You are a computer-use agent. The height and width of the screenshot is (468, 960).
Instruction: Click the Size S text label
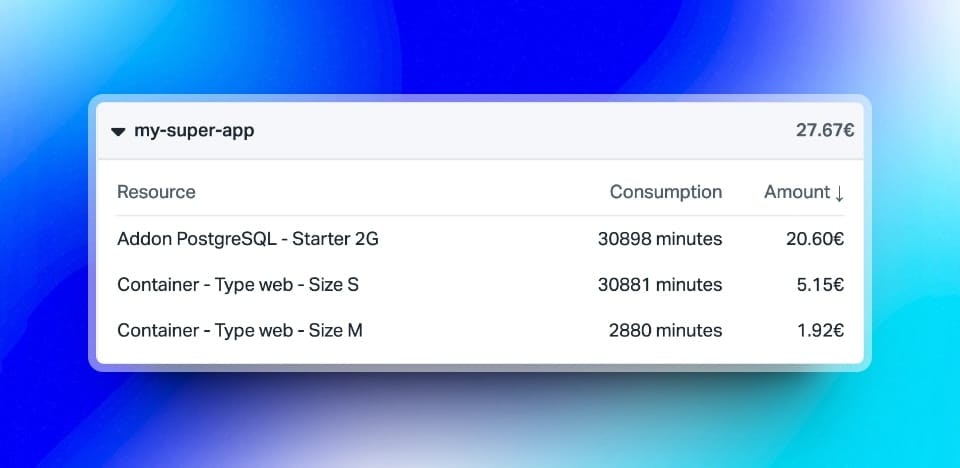pos(334,285)
